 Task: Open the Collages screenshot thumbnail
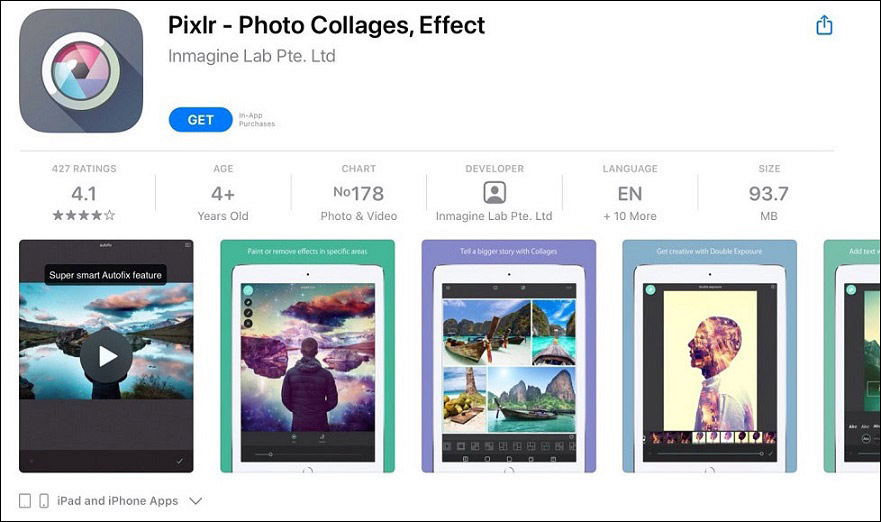508,356
